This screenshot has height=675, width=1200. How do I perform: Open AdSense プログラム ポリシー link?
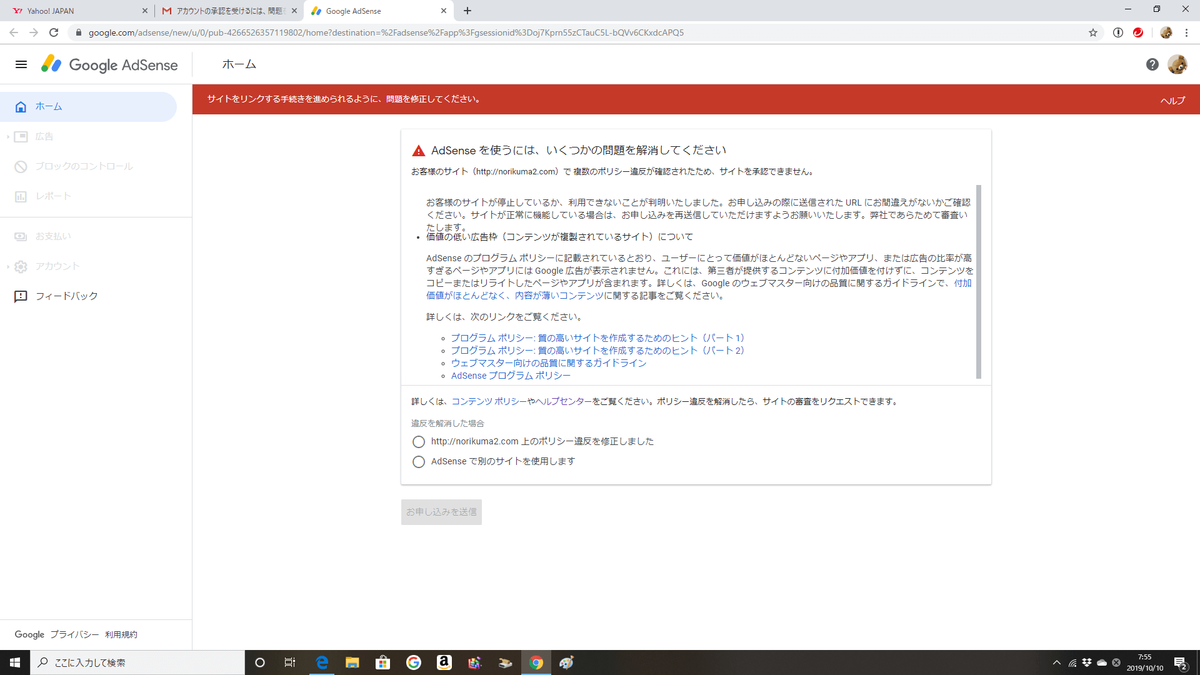511,376
